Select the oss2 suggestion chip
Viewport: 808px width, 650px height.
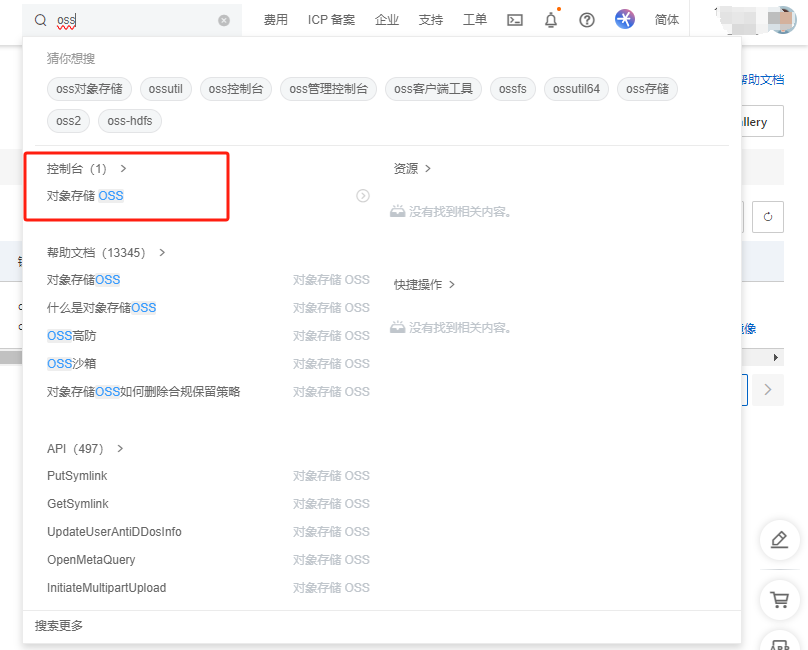[x=69, y=121]
